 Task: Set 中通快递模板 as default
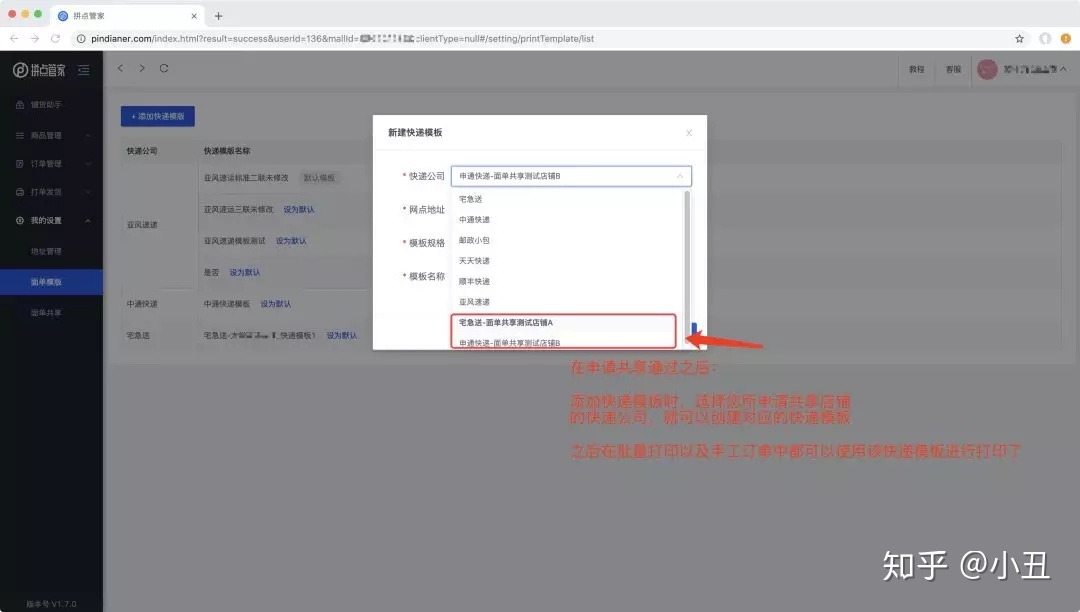[276, 304]
